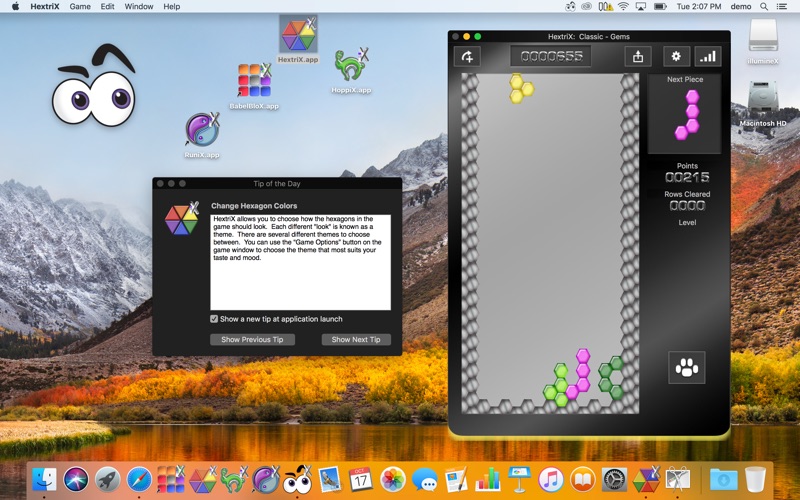Click the Rows Cleared counter
800x500 pixels.
687,206
